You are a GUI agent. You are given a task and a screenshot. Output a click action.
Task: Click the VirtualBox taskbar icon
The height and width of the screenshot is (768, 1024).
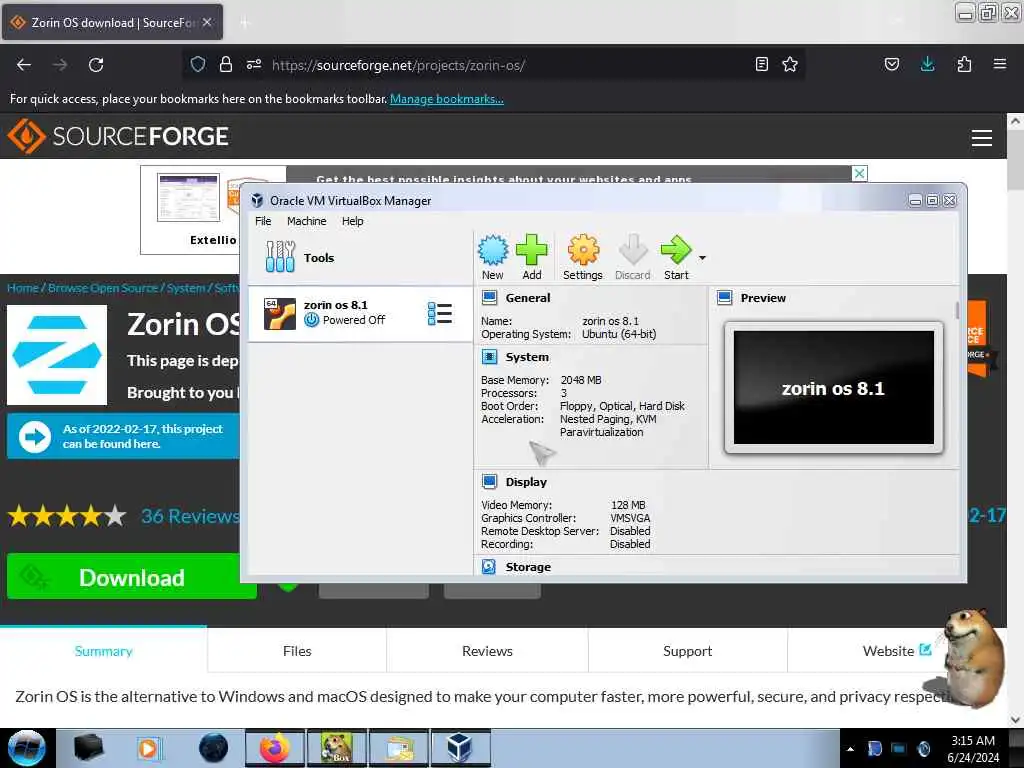(x=459, y=748)
